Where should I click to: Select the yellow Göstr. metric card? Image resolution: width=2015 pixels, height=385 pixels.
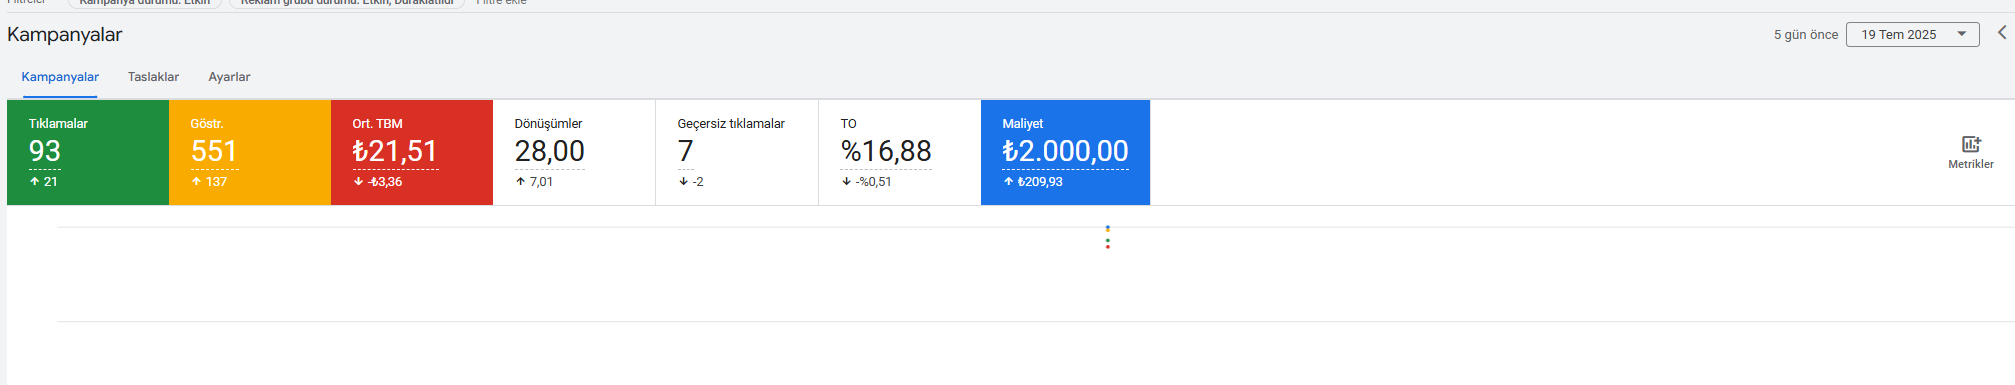tap(250, 152)
